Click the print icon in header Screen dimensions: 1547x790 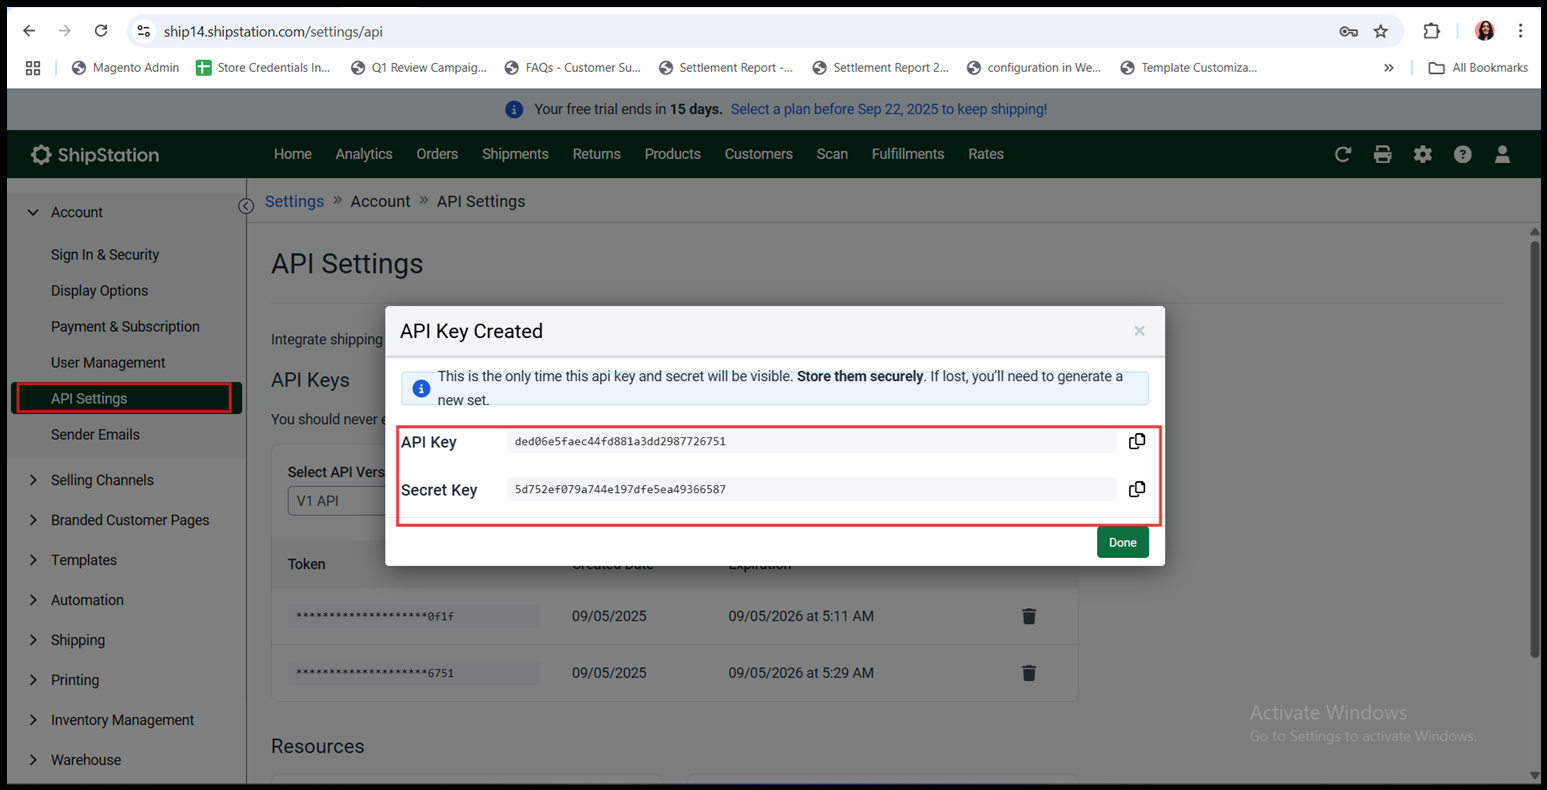click(x=1382, y=154)
